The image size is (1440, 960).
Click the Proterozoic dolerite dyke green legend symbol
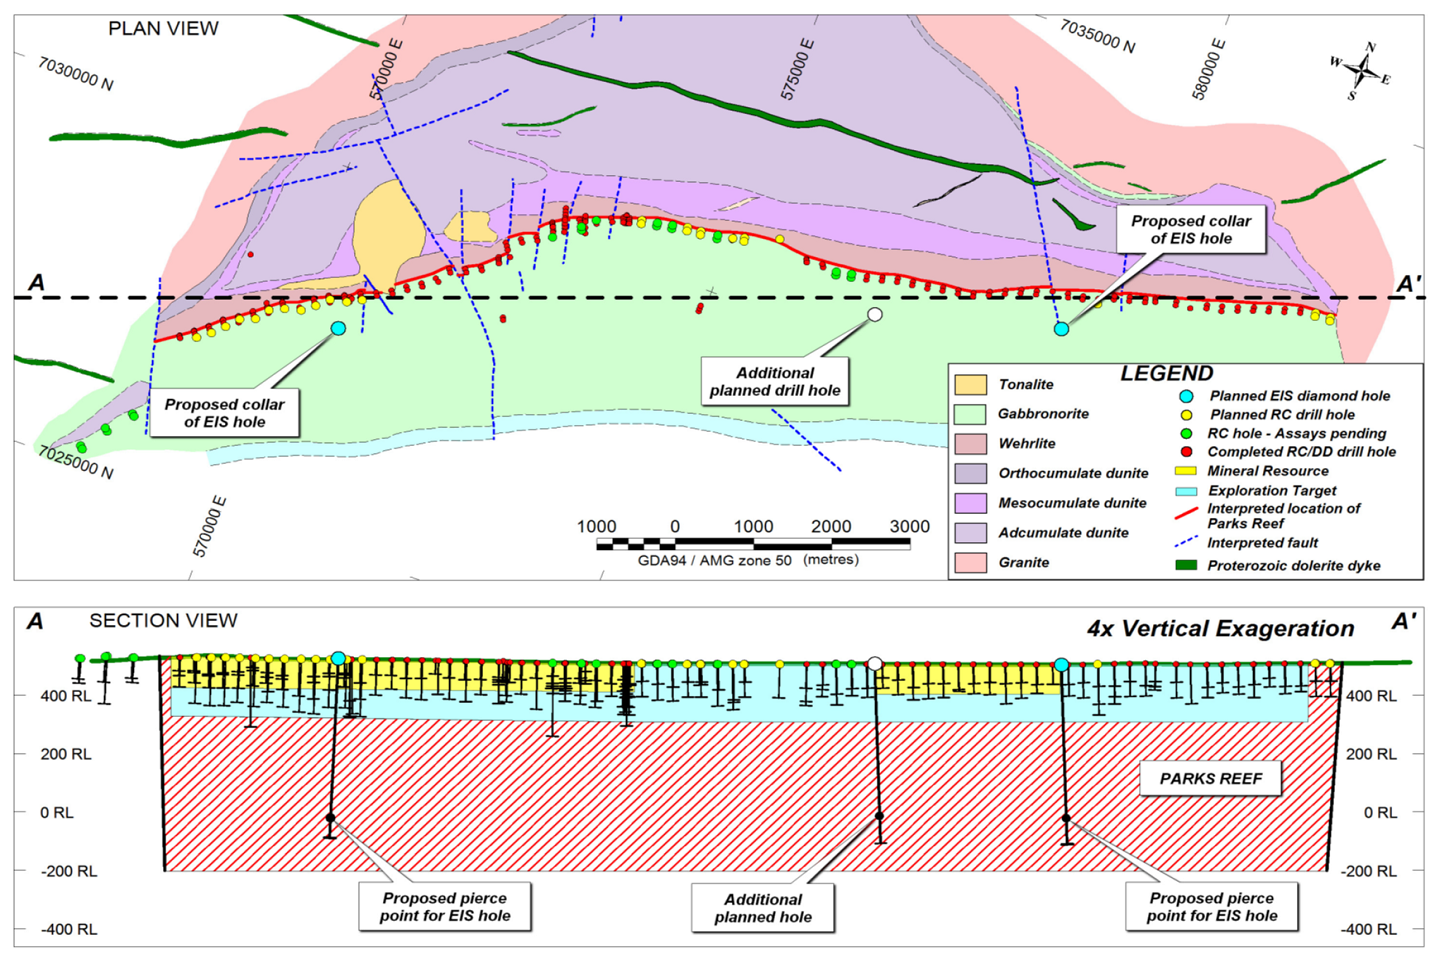coord(1186,565)
